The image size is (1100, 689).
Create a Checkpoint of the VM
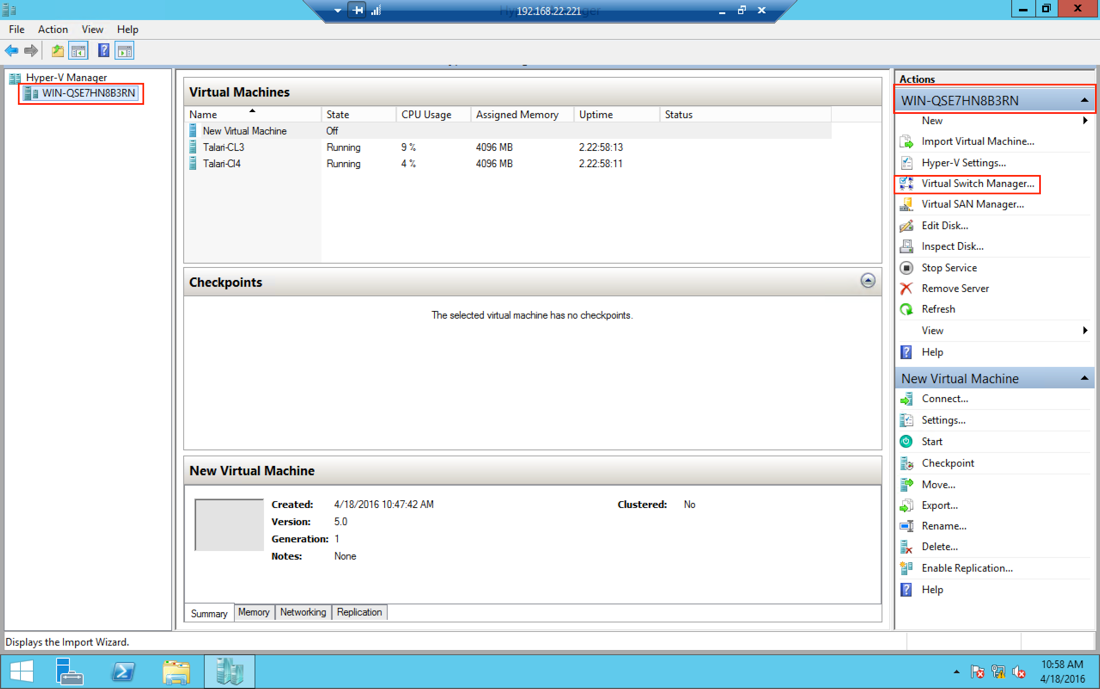click(x=947, y=463)
